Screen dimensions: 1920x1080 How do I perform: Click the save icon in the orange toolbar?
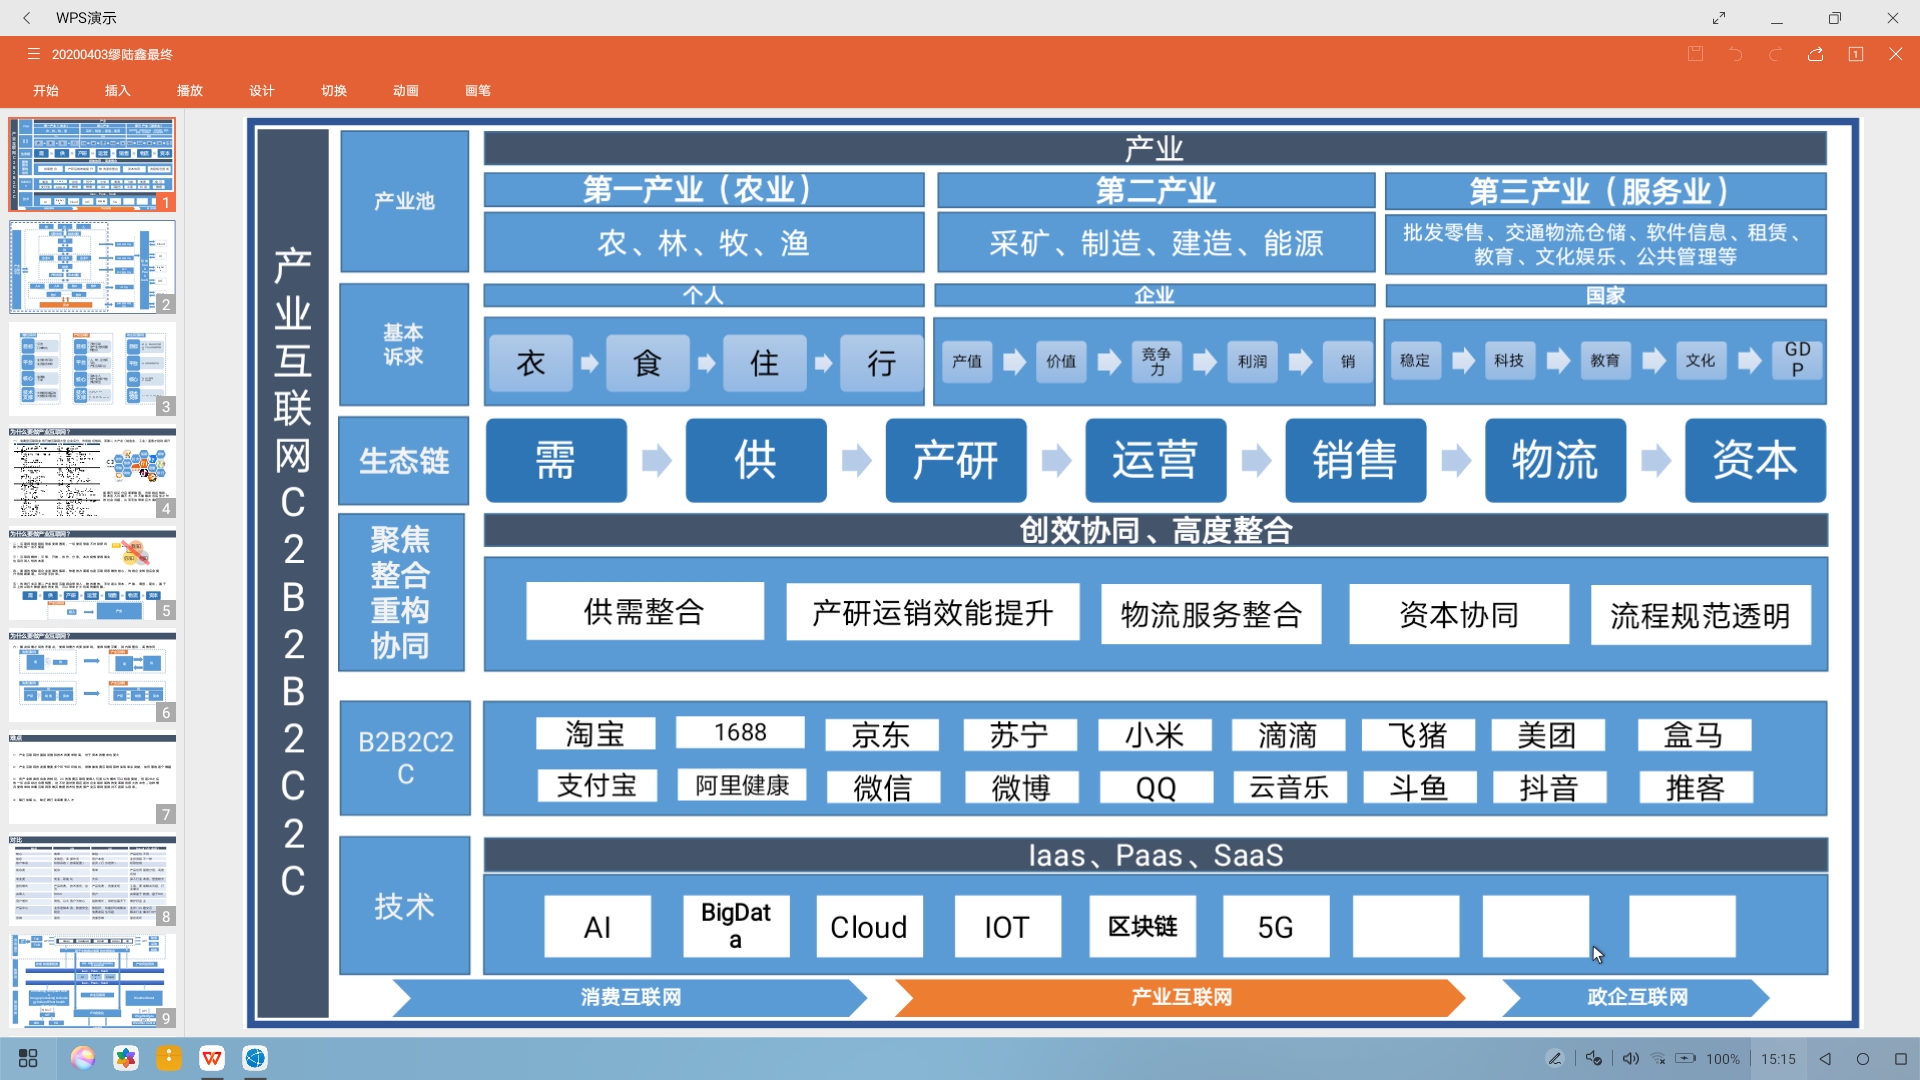point(1695,54)
